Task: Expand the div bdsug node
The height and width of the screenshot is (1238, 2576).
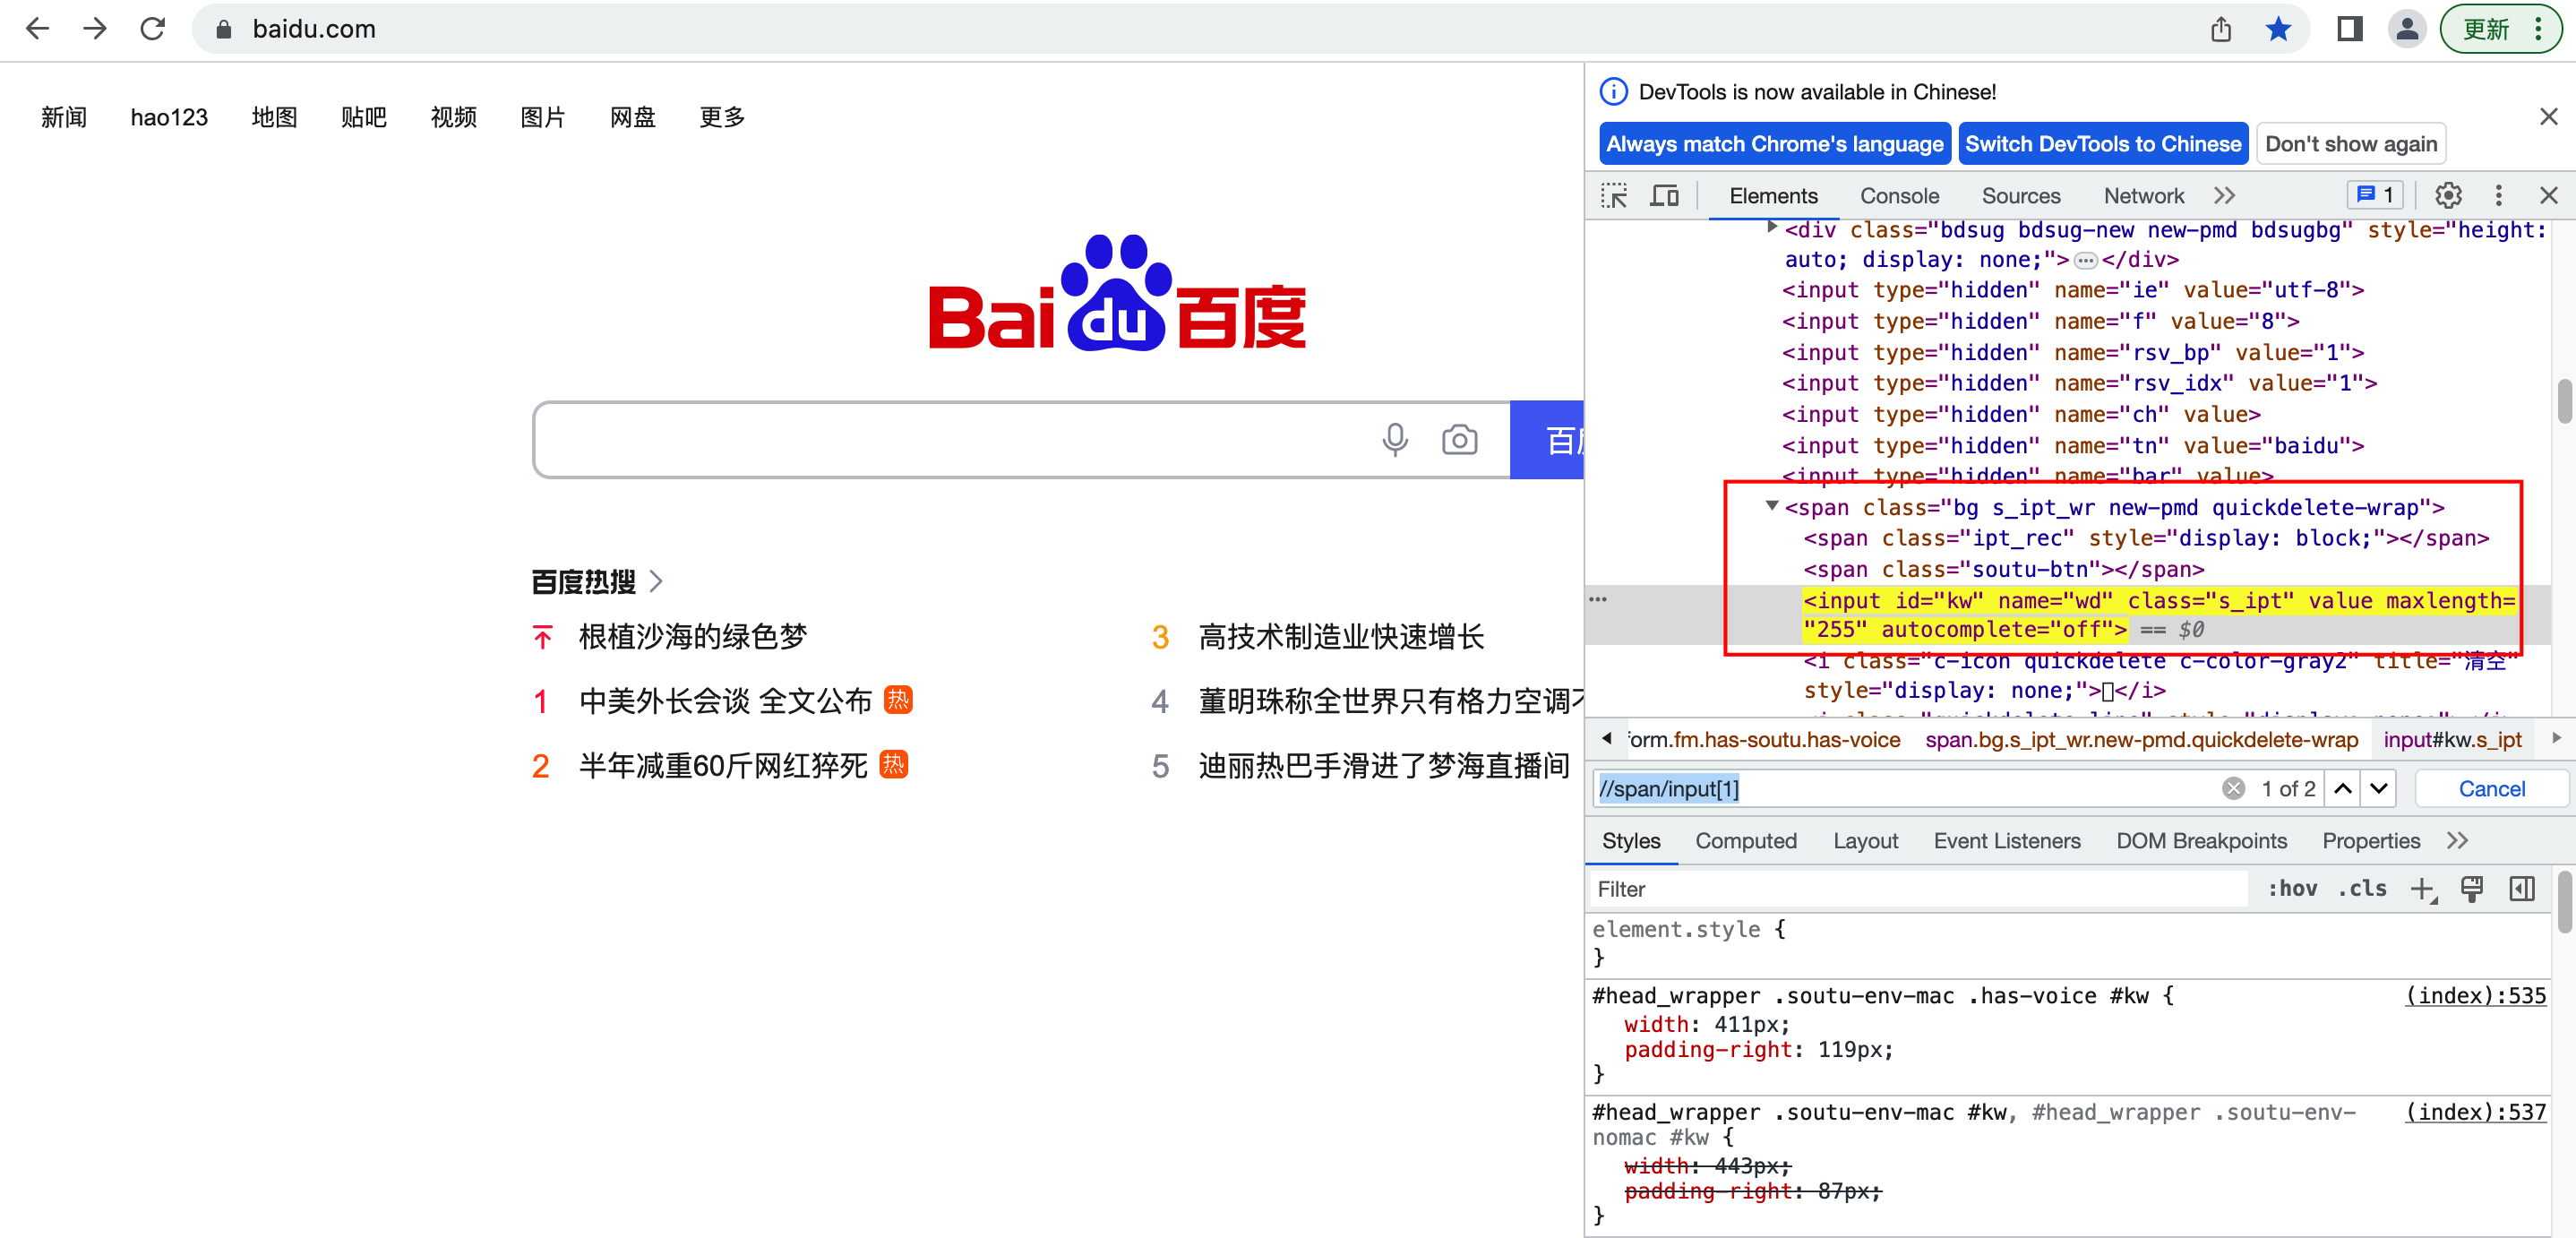Action: [x=1772, y=228]
